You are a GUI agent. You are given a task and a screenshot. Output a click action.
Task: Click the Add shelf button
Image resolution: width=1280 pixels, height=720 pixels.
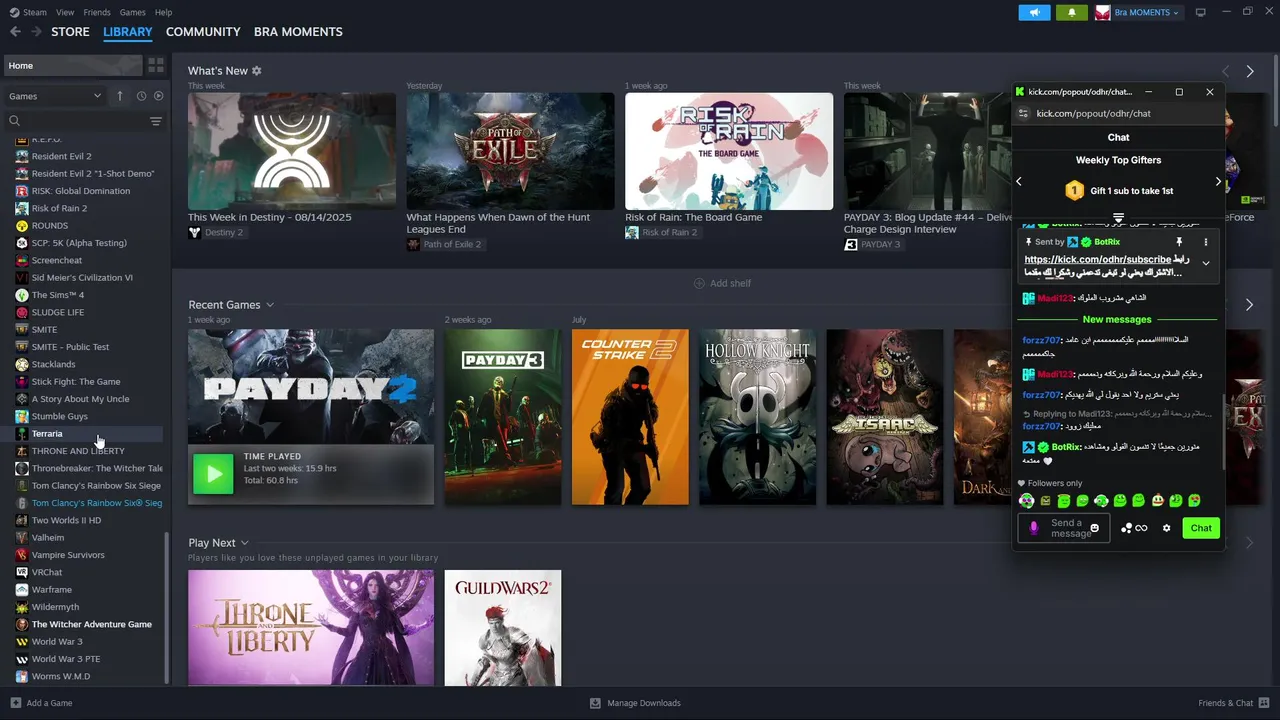tap(722, 283)
